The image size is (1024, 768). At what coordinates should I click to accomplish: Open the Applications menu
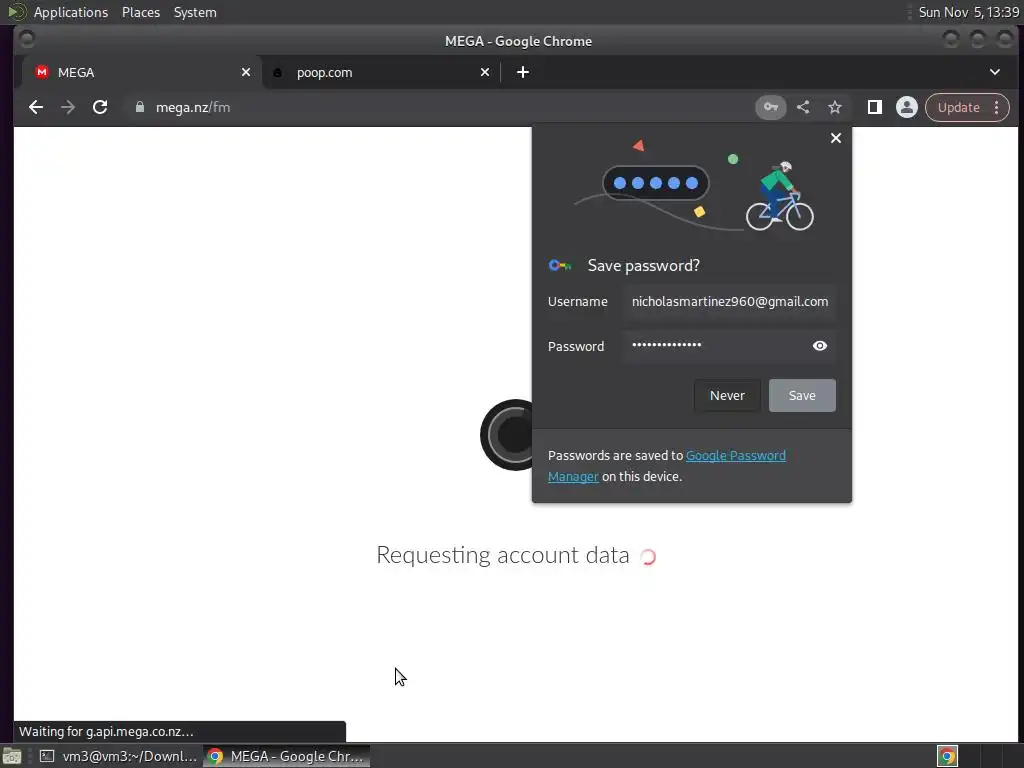[71, 12]
